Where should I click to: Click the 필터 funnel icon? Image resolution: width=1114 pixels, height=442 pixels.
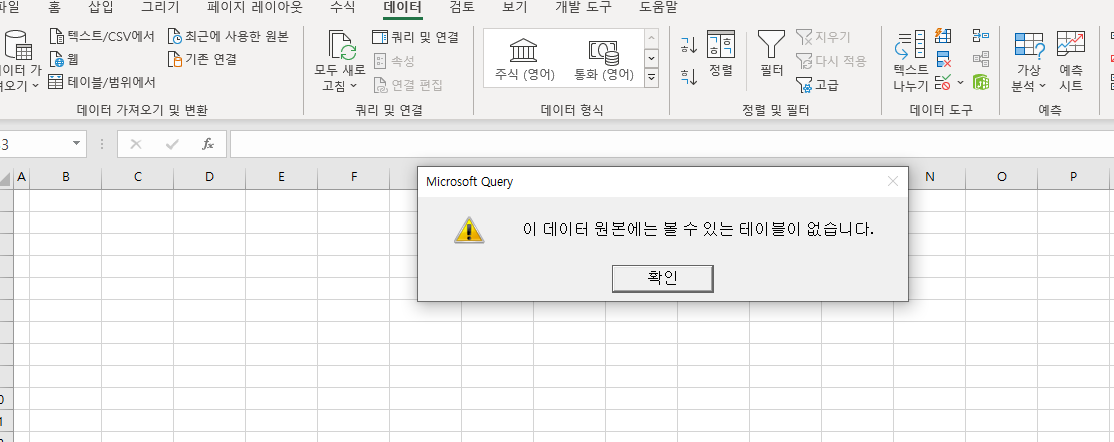point(770,45)
